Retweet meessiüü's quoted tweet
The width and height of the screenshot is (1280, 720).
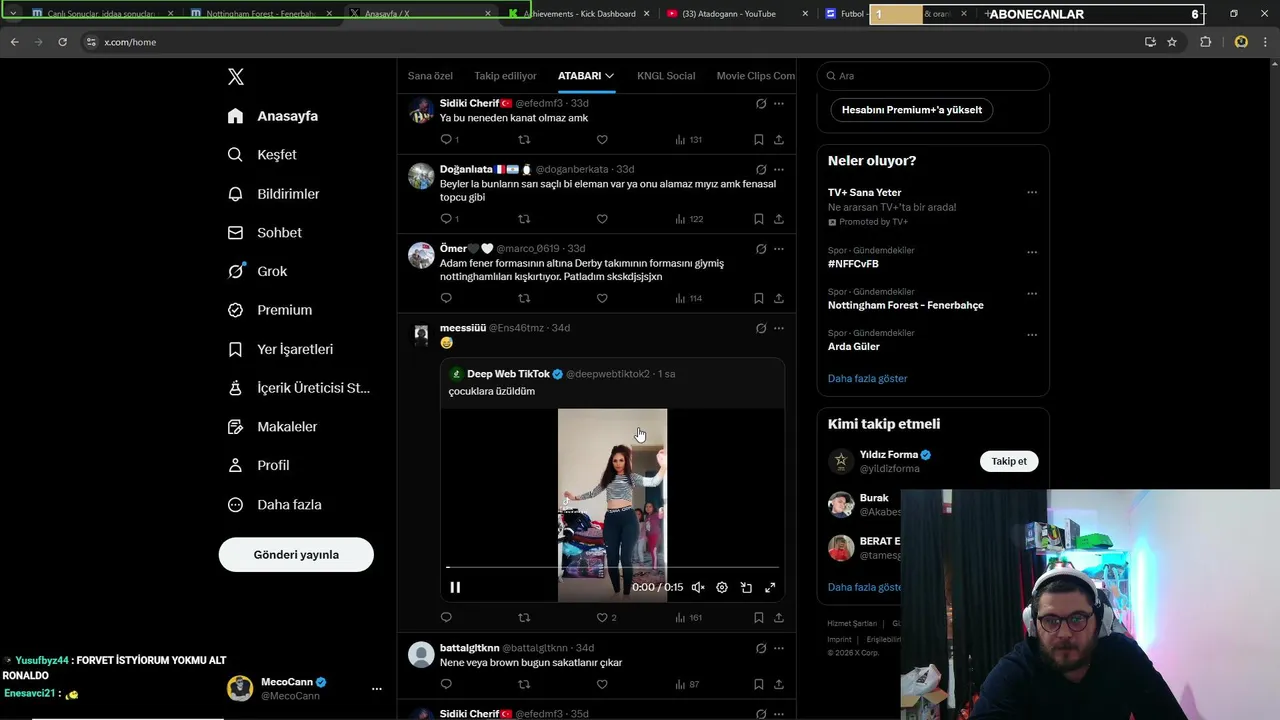point(524,618)
